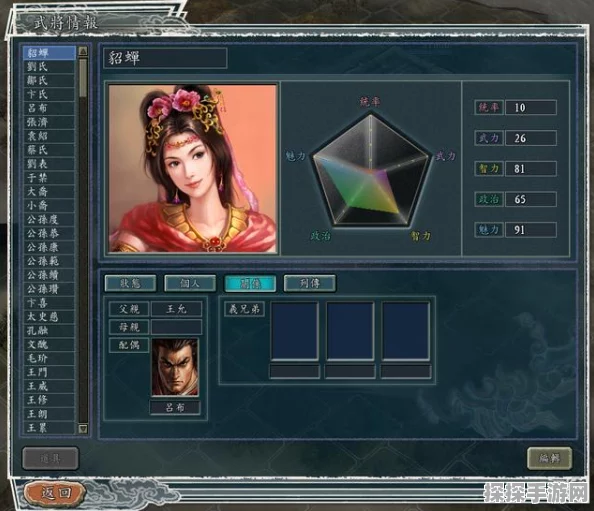The image size is (594, 511).
Task: Click the 政治 value field showing 65
Action: click(x=531, y=199)
